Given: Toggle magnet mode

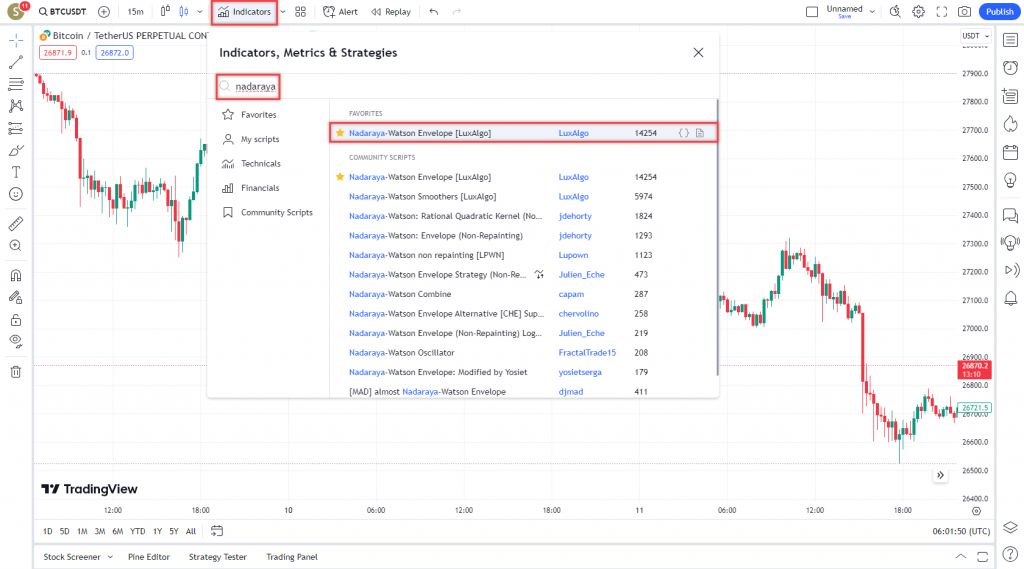Looking at the screenshot, I should click(16, 275).
